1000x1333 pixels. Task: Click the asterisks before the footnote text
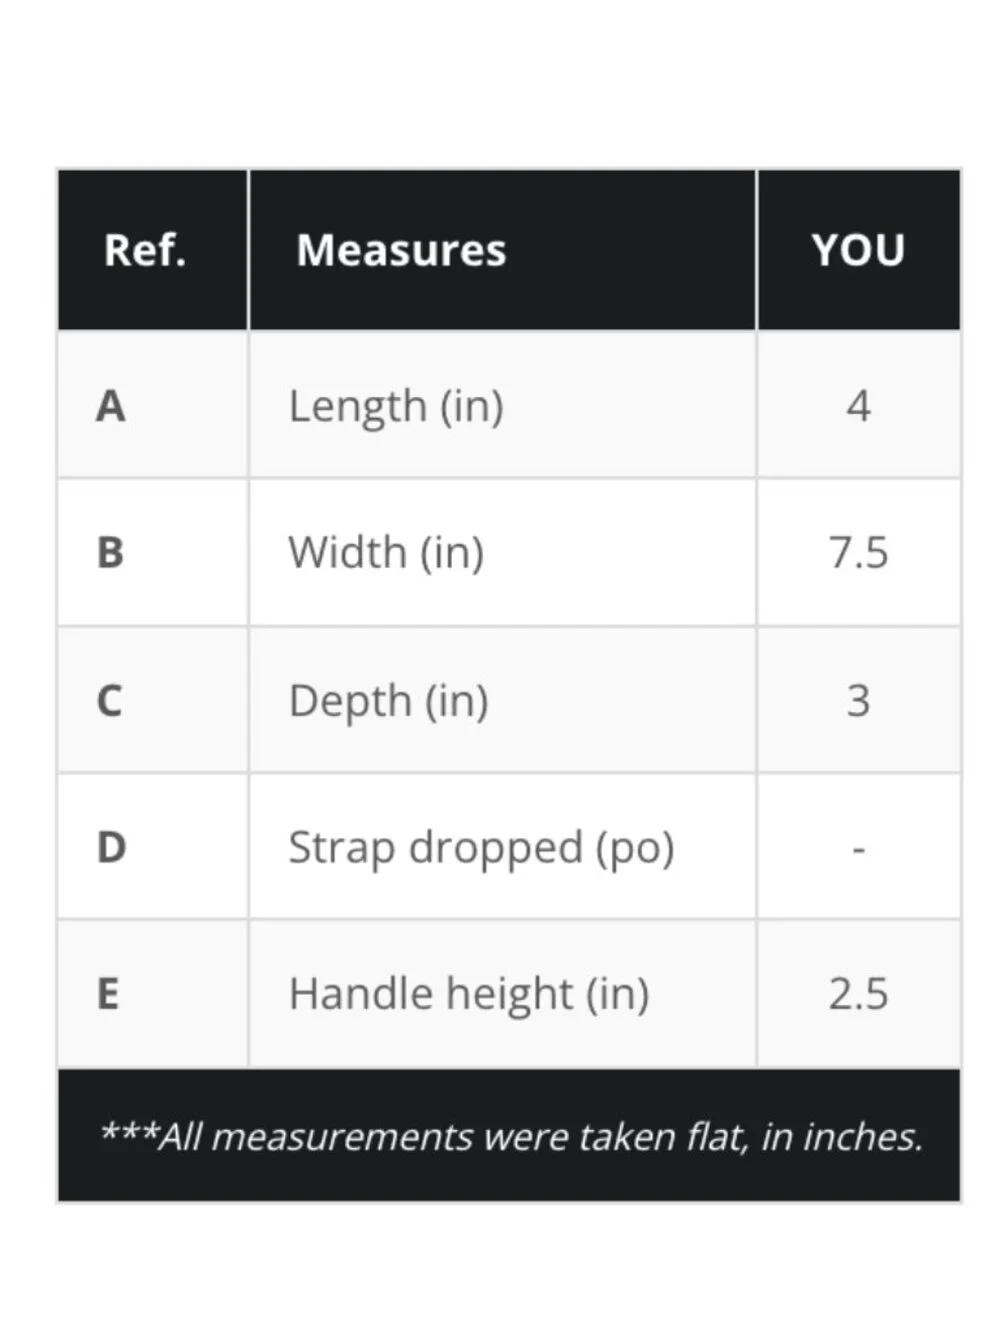[x=129, y=1129]
